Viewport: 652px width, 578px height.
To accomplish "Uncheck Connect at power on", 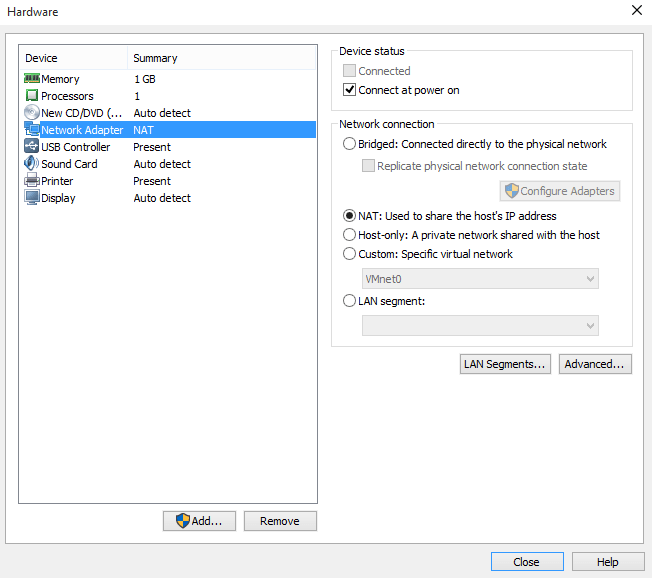I will (x=350, y=90).
